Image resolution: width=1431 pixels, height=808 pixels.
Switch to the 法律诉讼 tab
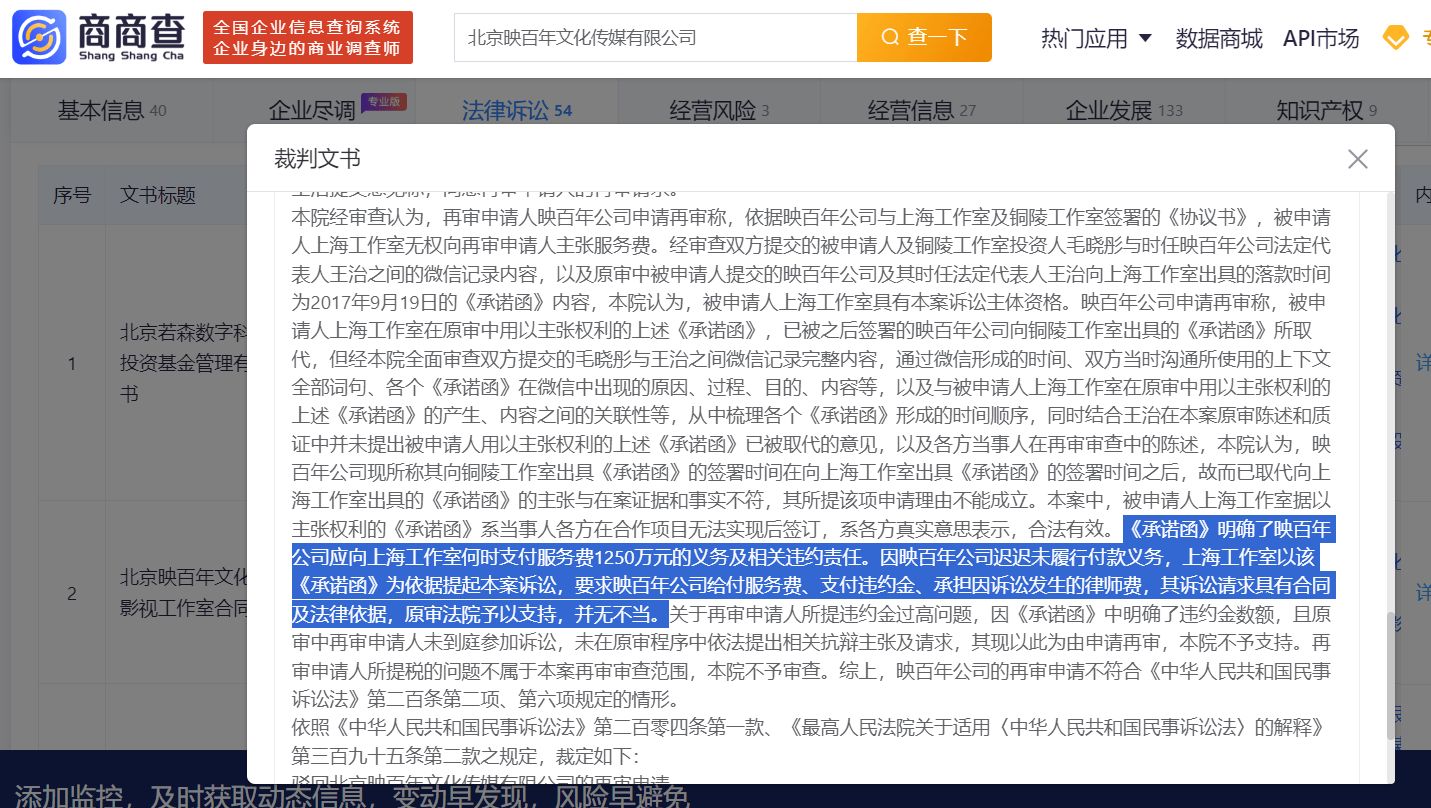coord(517,110)
